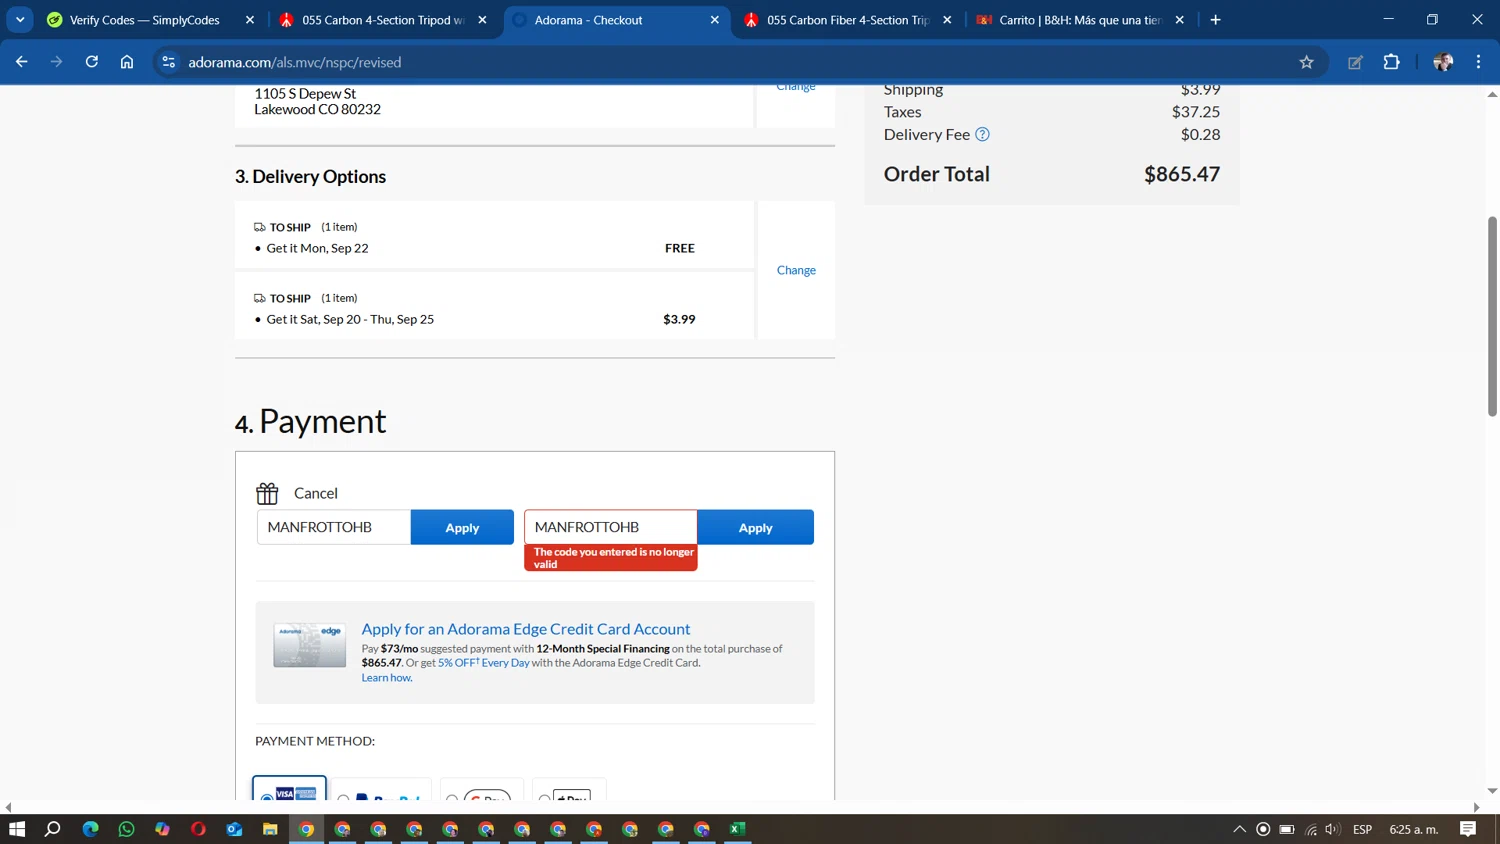
Task: Click the Delivery Fee help icon
Action: [x=982, y=134]
